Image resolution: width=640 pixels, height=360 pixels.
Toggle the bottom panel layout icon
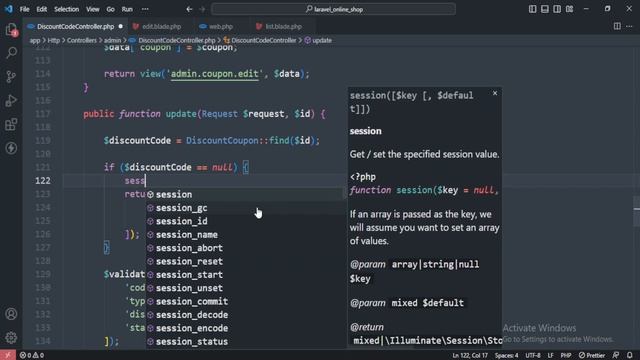[545, 9]
